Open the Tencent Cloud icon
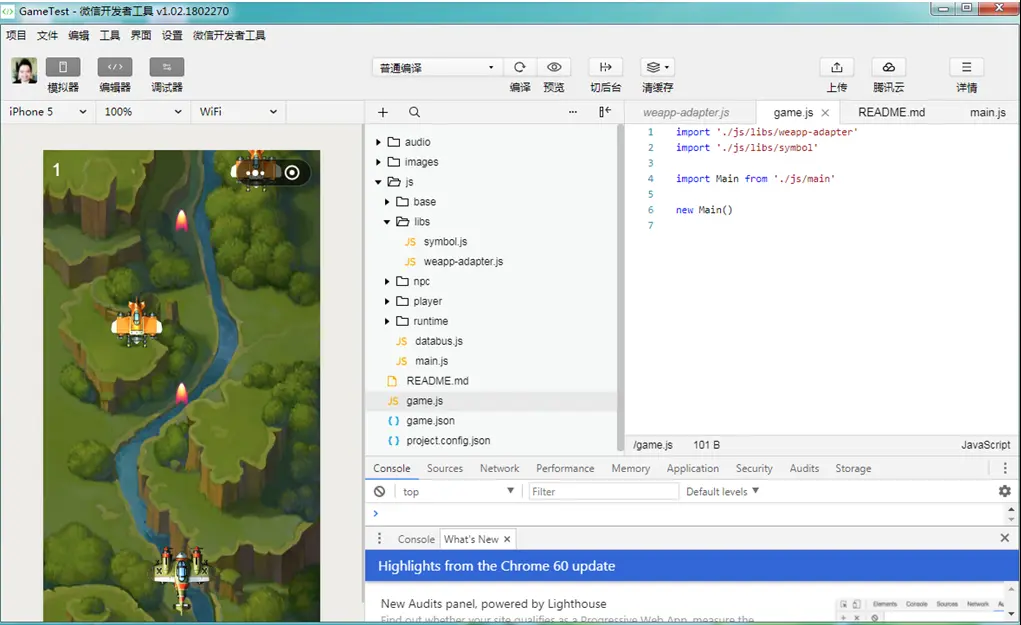Image resolution: width=1021 pixels, height=625 pixels. [889, 67]
